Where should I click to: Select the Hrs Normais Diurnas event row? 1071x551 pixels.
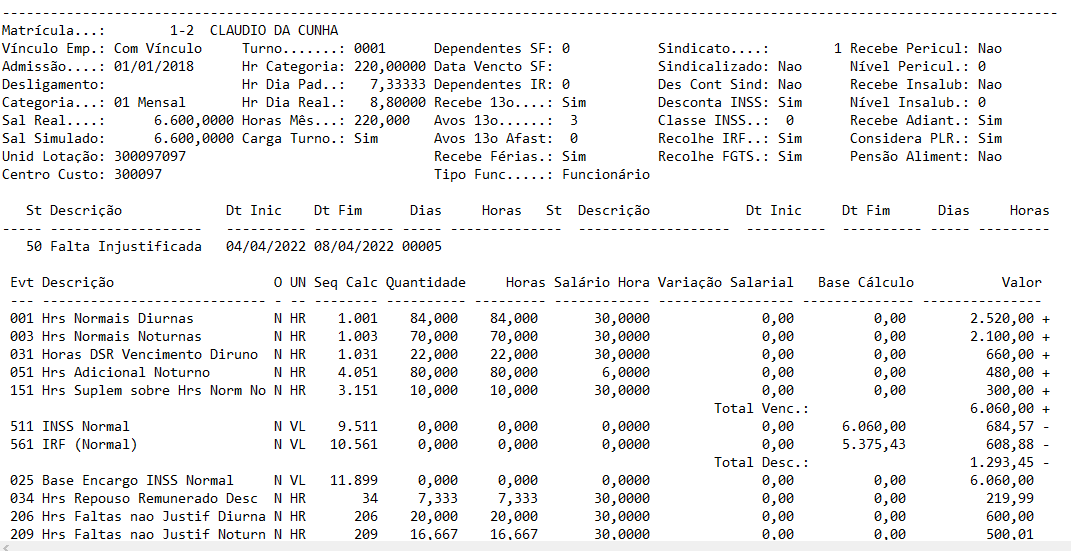click(x=530, y=318)
